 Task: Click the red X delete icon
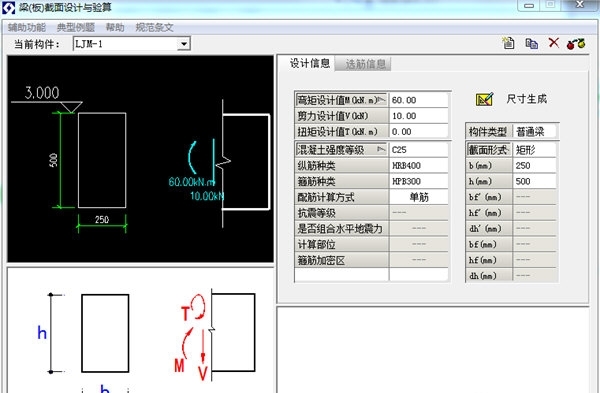point(554,43)
